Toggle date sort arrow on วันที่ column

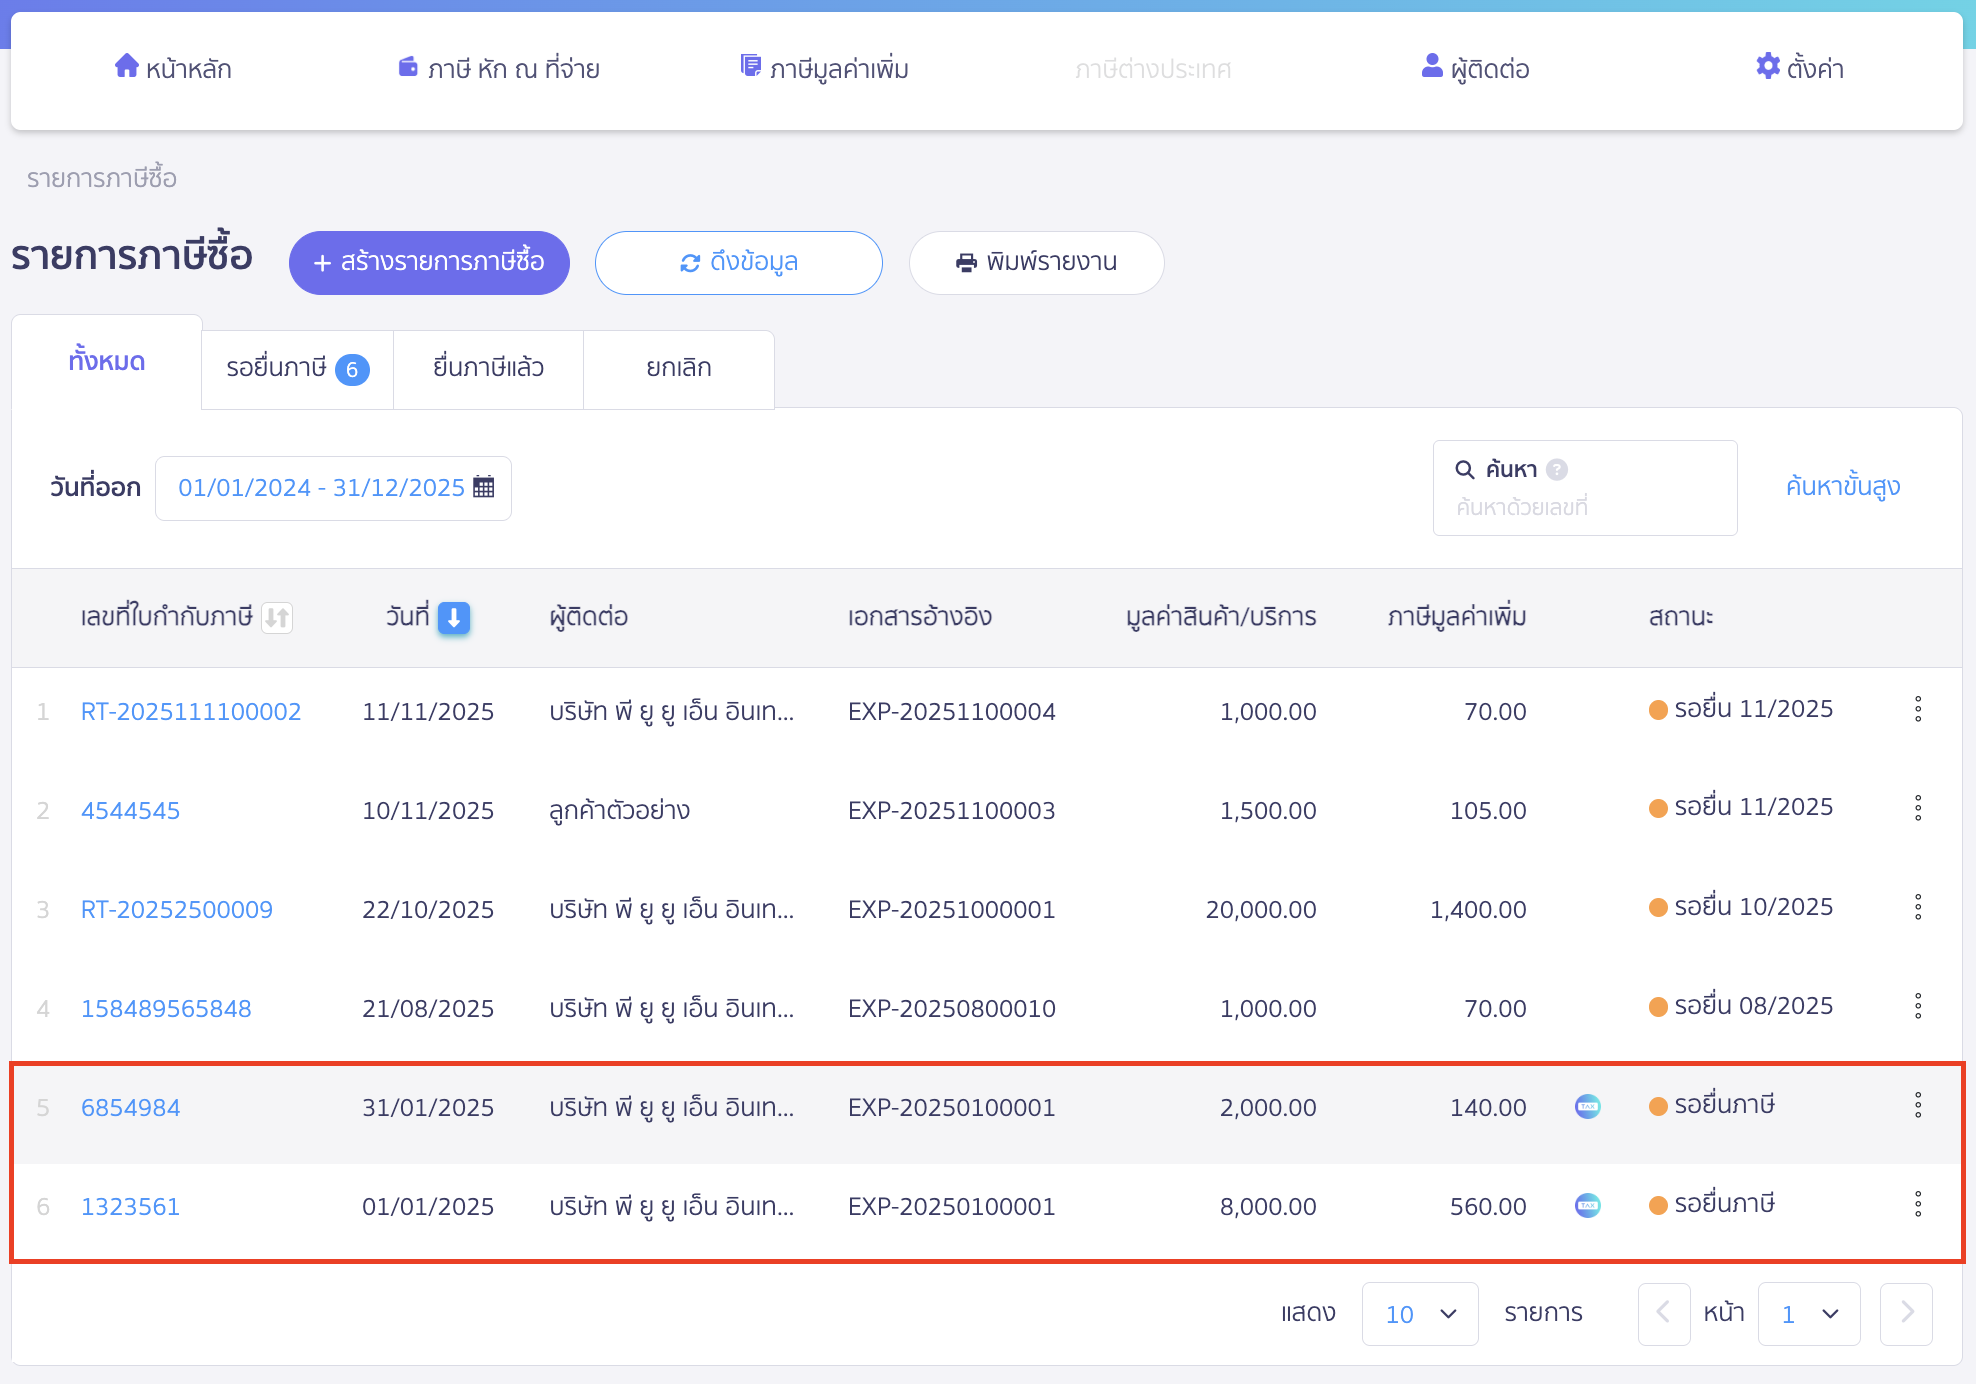(453, 618)
